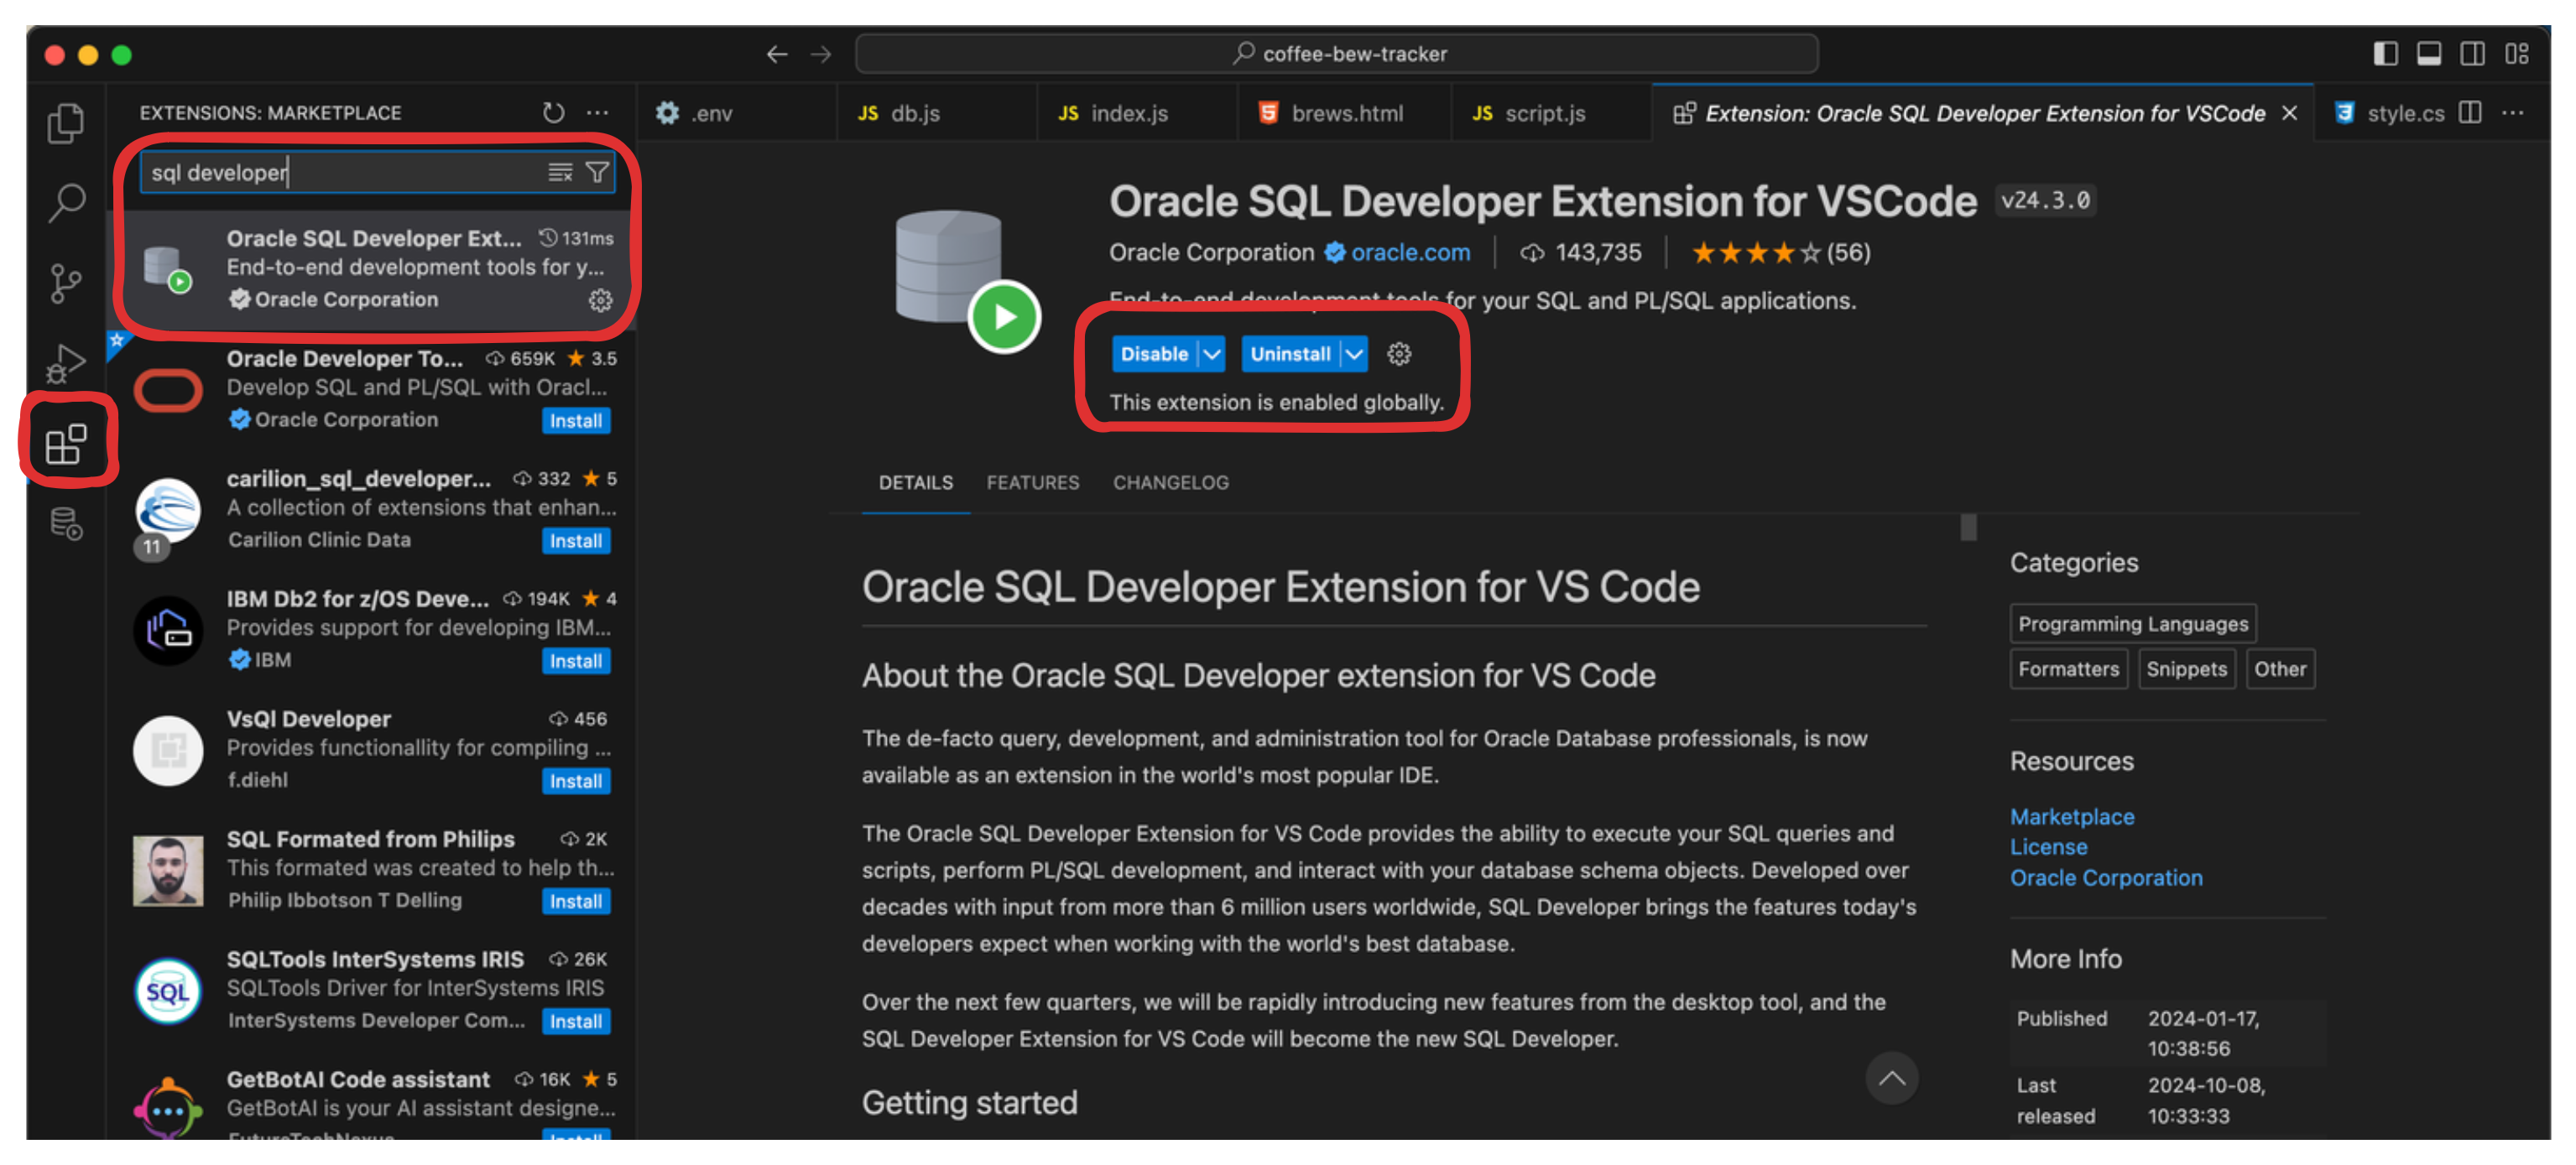Open the customize layout icon
The image size is (2576, 1165).
[x=2517, y=54]
